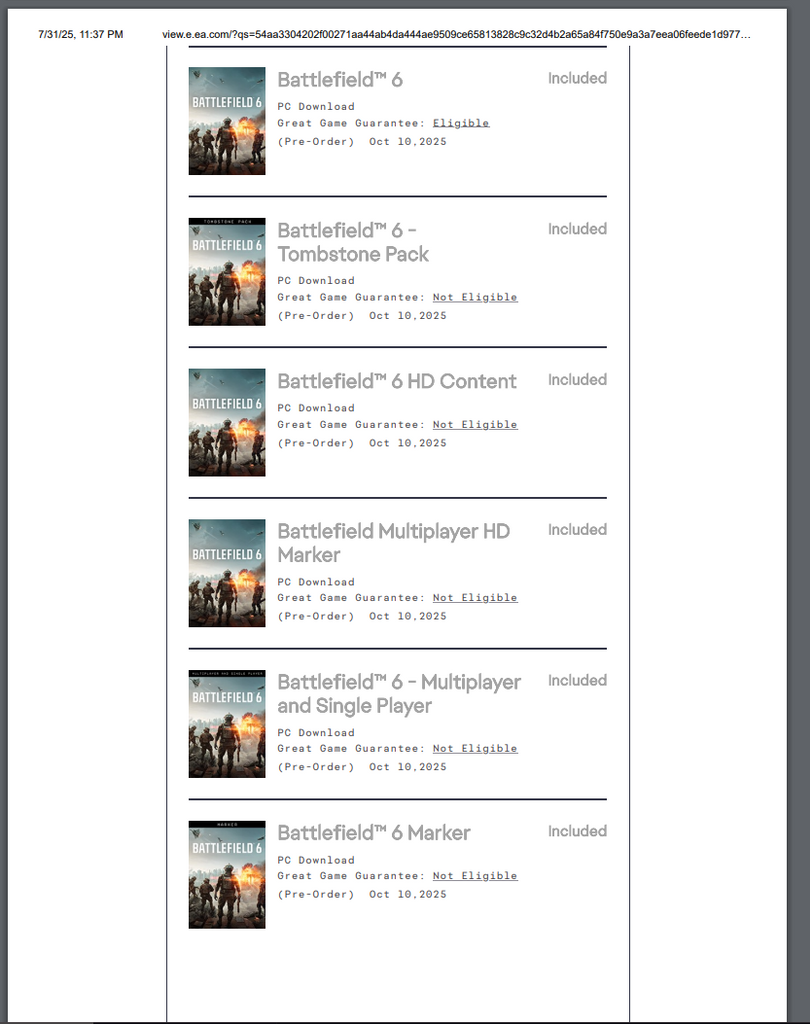Select the Battlefield 6 HD Content cover art

click(227, 423)
